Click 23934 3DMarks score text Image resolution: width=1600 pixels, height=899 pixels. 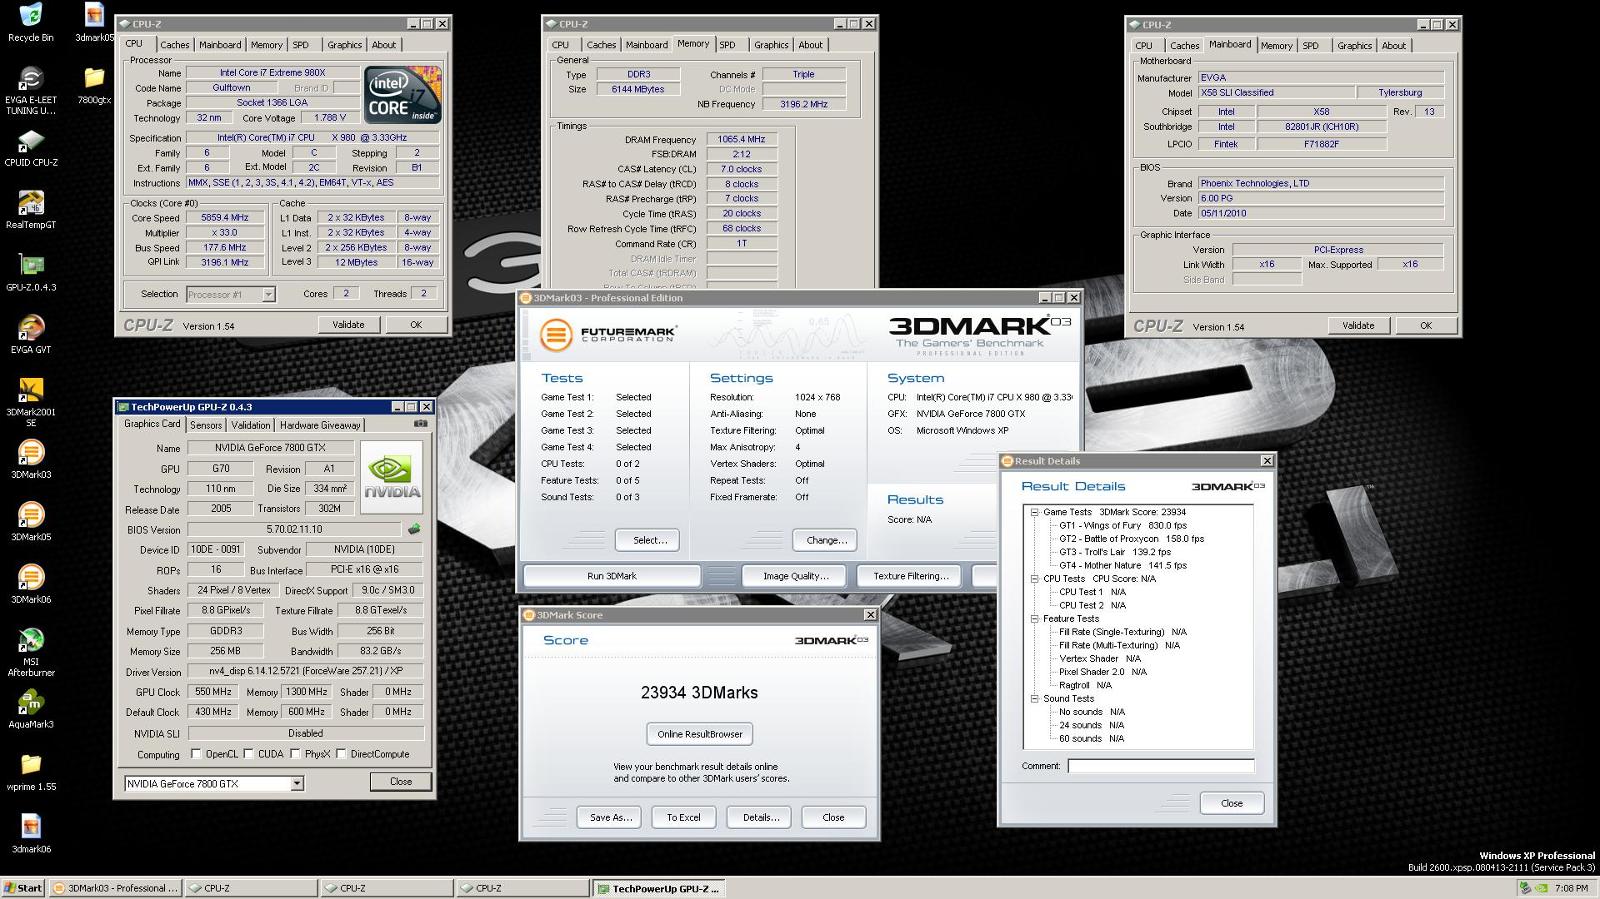point(699,692)
